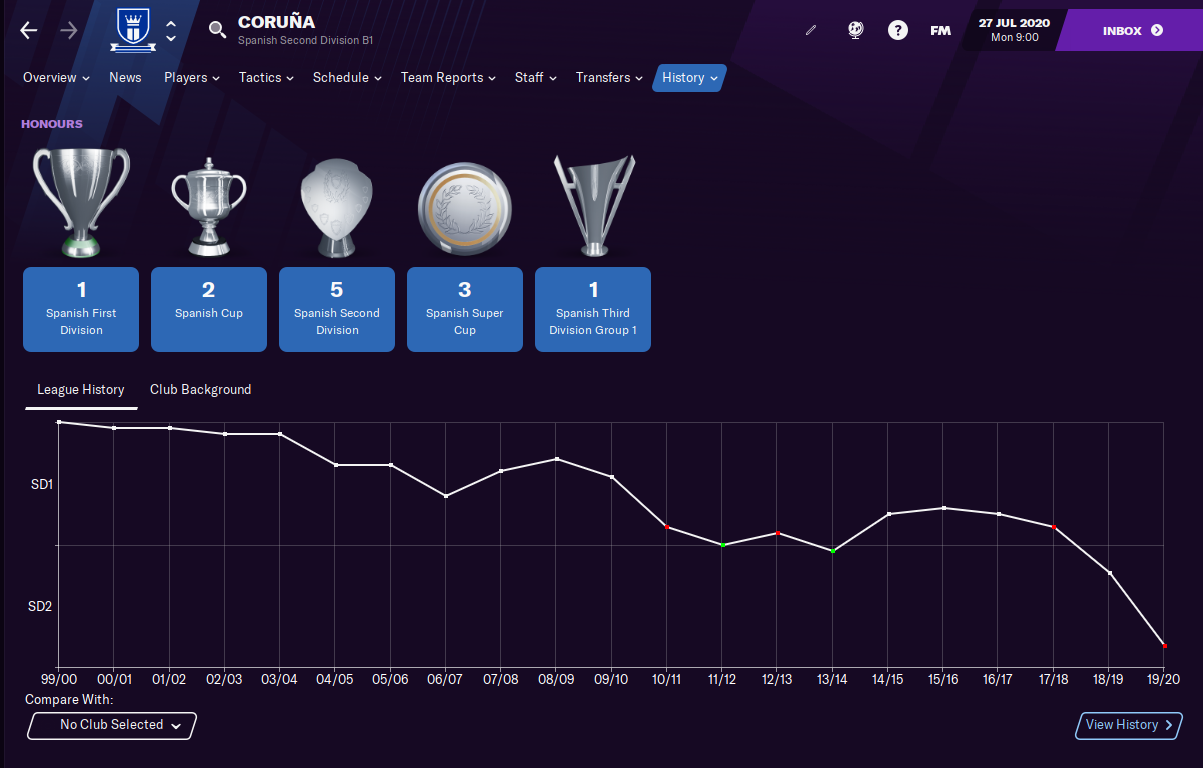Expand the Transfers menu
The height and width of the screenshot is (768, 1203).
coord(609,77)
